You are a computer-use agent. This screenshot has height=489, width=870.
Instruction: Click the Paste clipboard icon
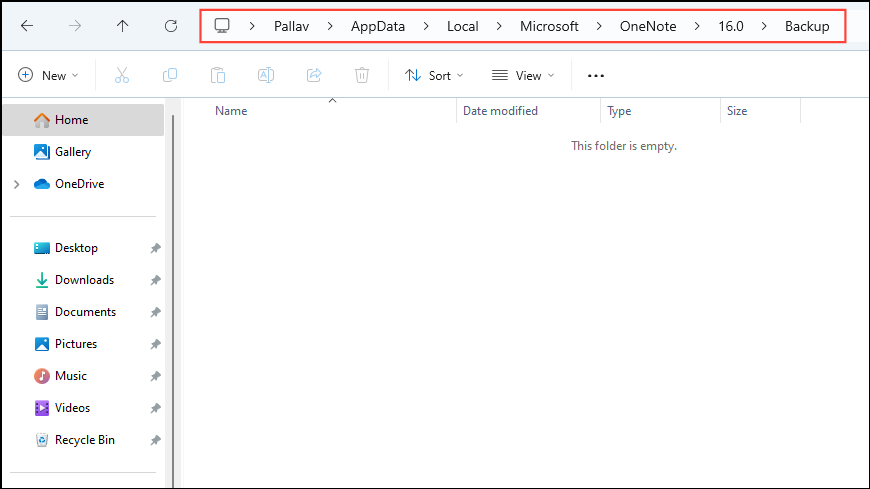pyautogui.click(x=218, y=75)
